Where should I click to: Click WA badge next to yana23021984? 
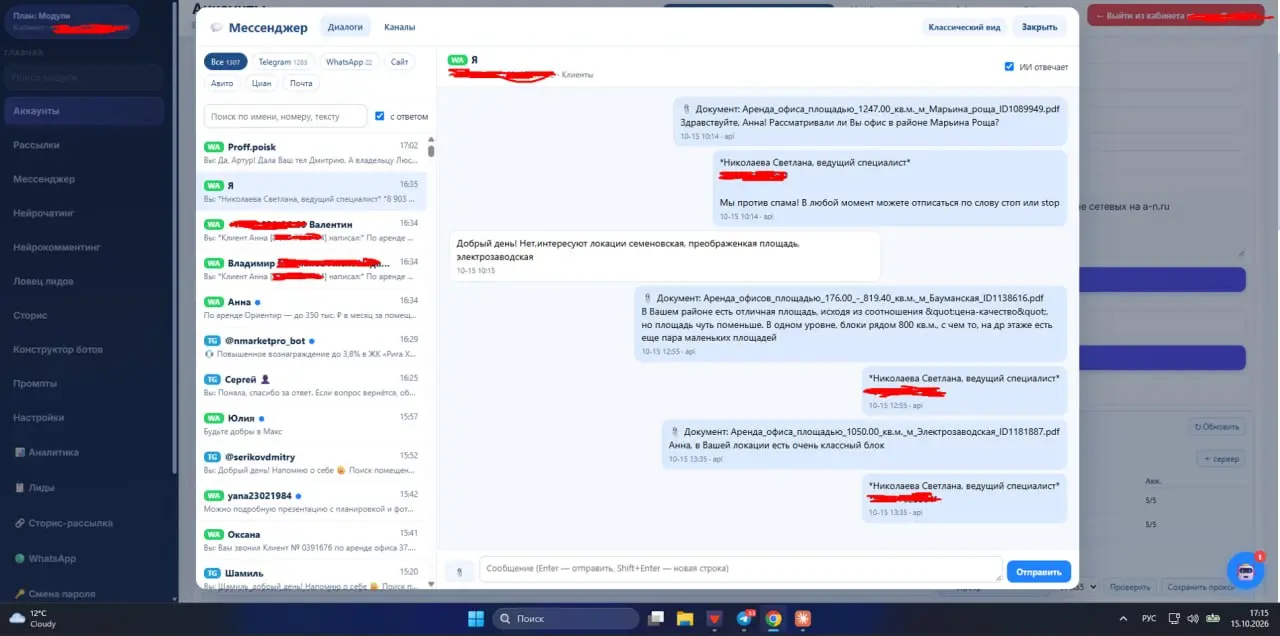212,495
